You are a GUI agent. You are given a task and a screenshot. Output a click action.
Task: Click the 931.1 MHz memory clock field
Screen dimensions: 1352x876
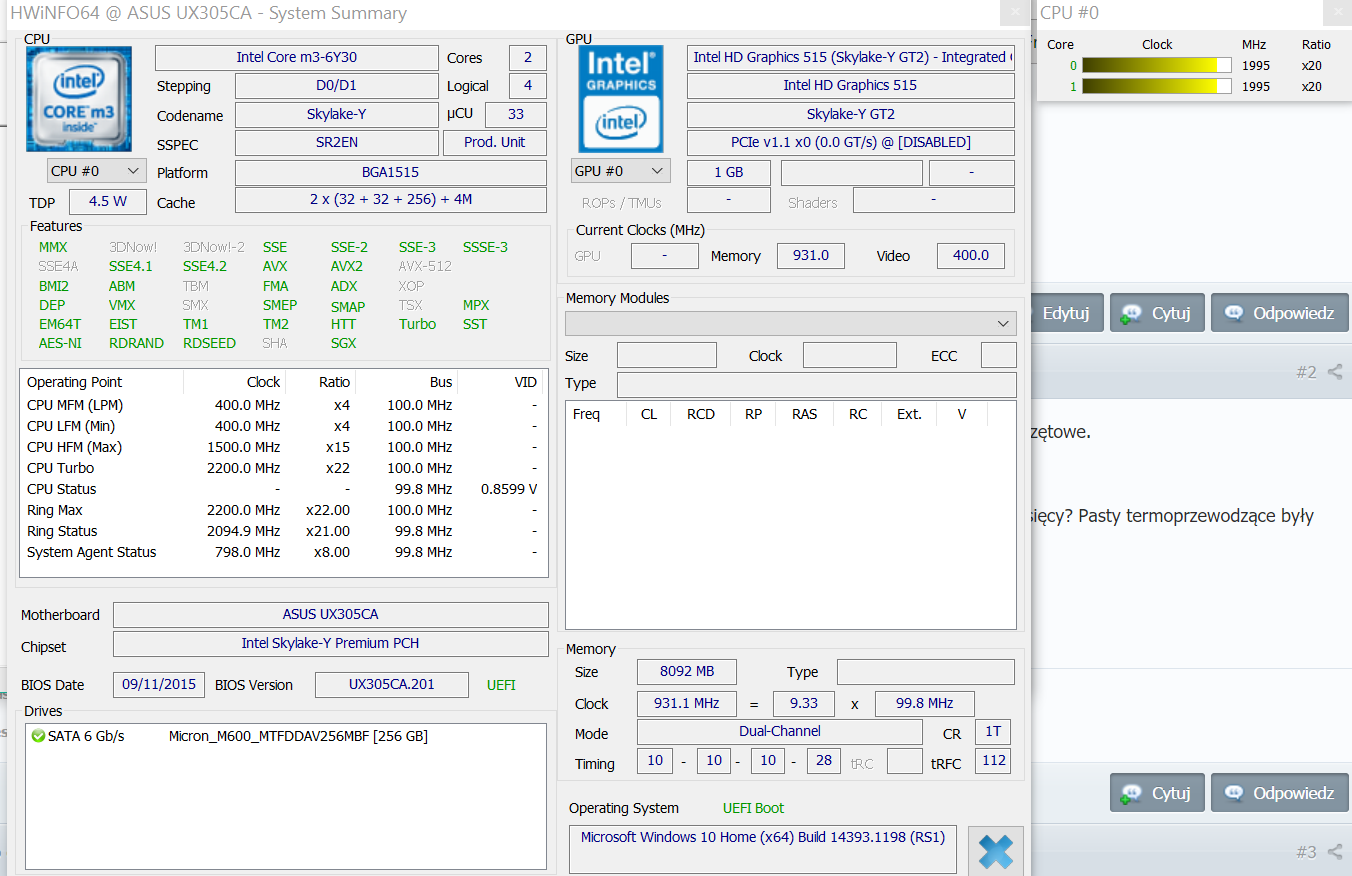coord(687,703)
